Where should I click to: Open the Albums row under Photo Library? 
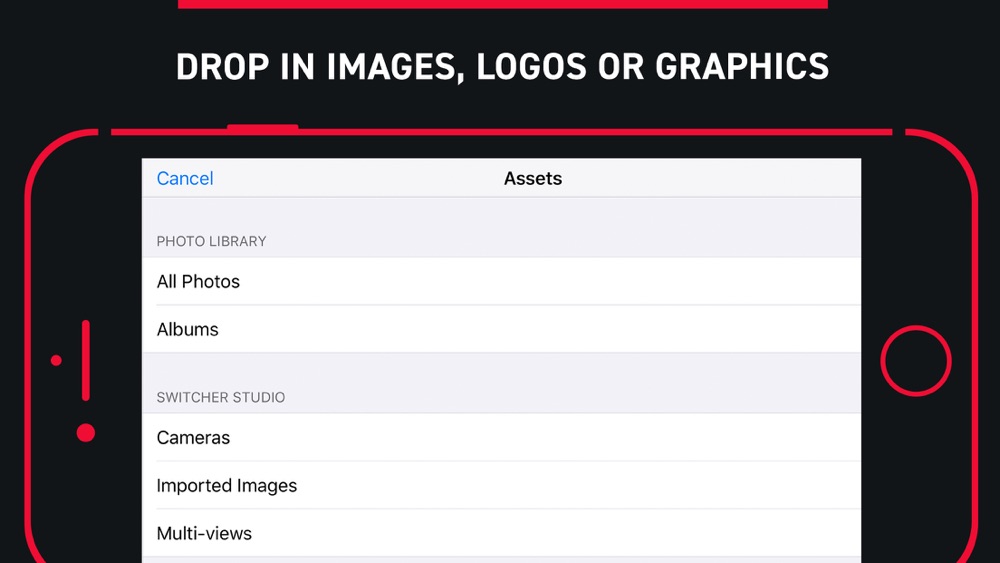point(501,329)
